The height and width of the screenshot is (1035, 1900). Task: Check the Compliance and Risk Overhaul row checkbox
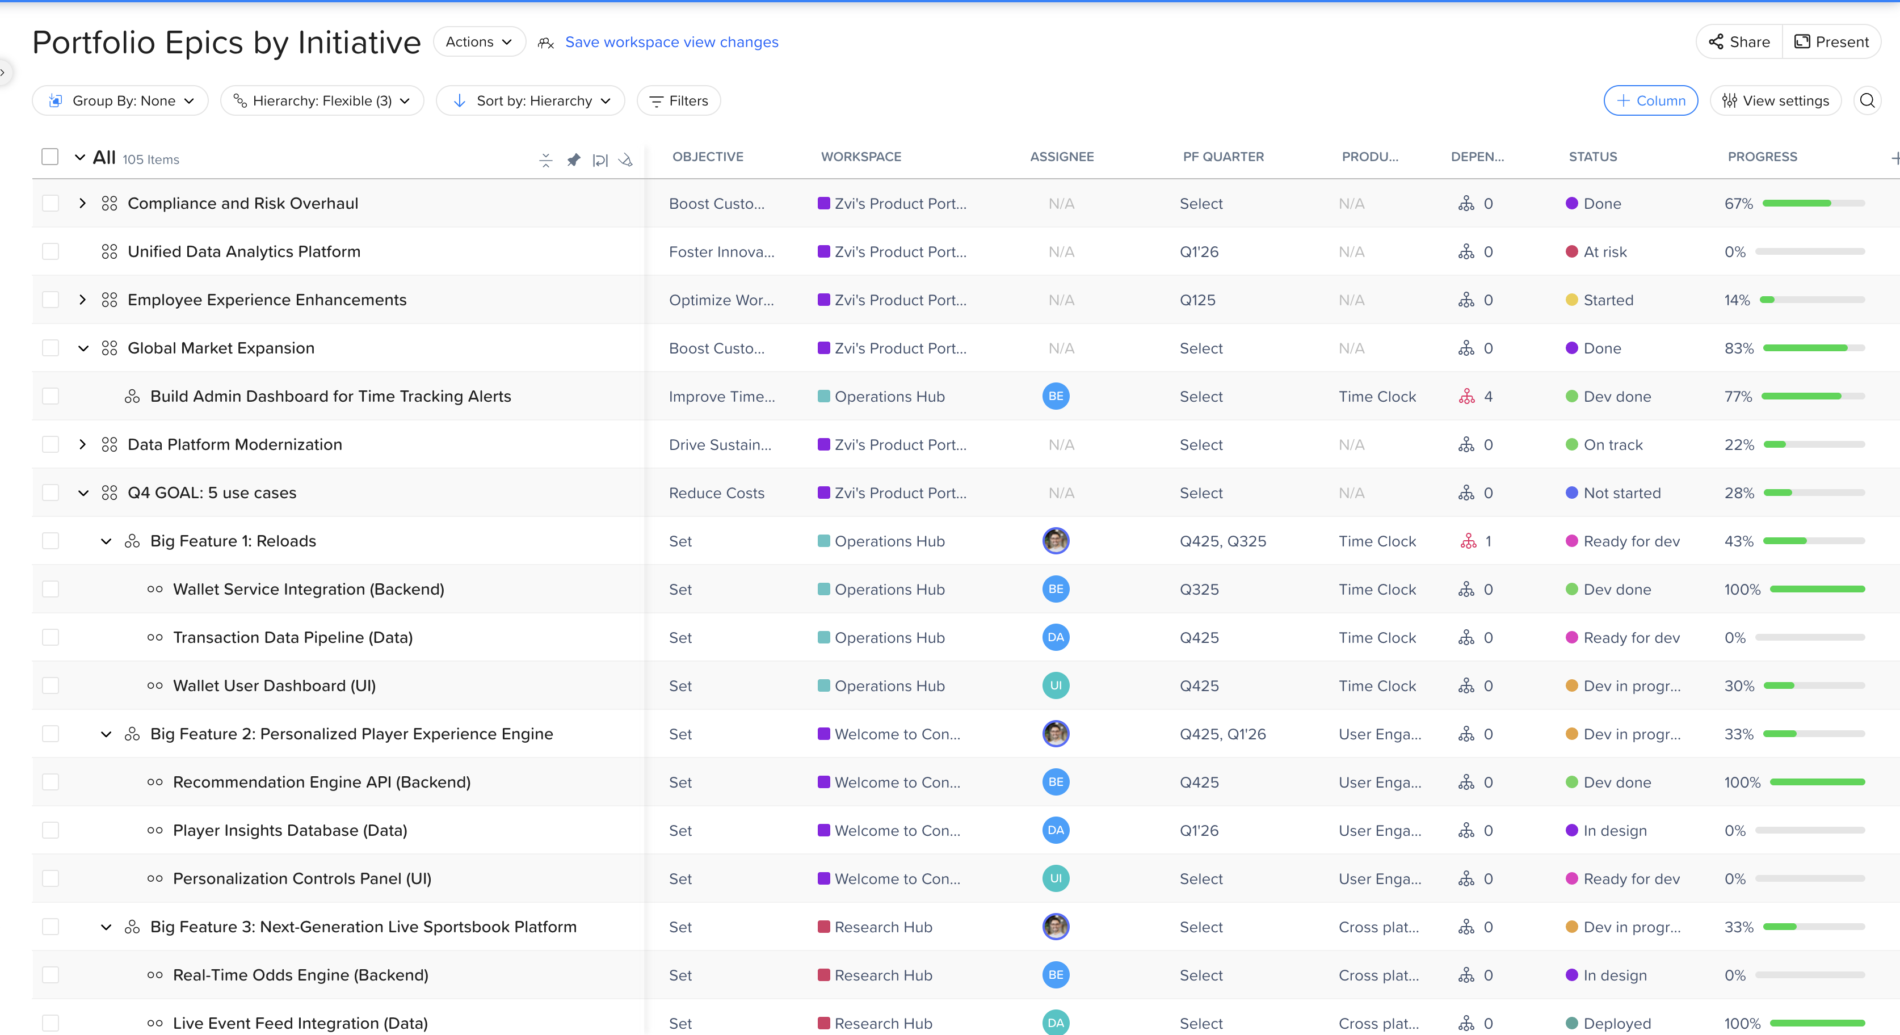click(50, 204)
